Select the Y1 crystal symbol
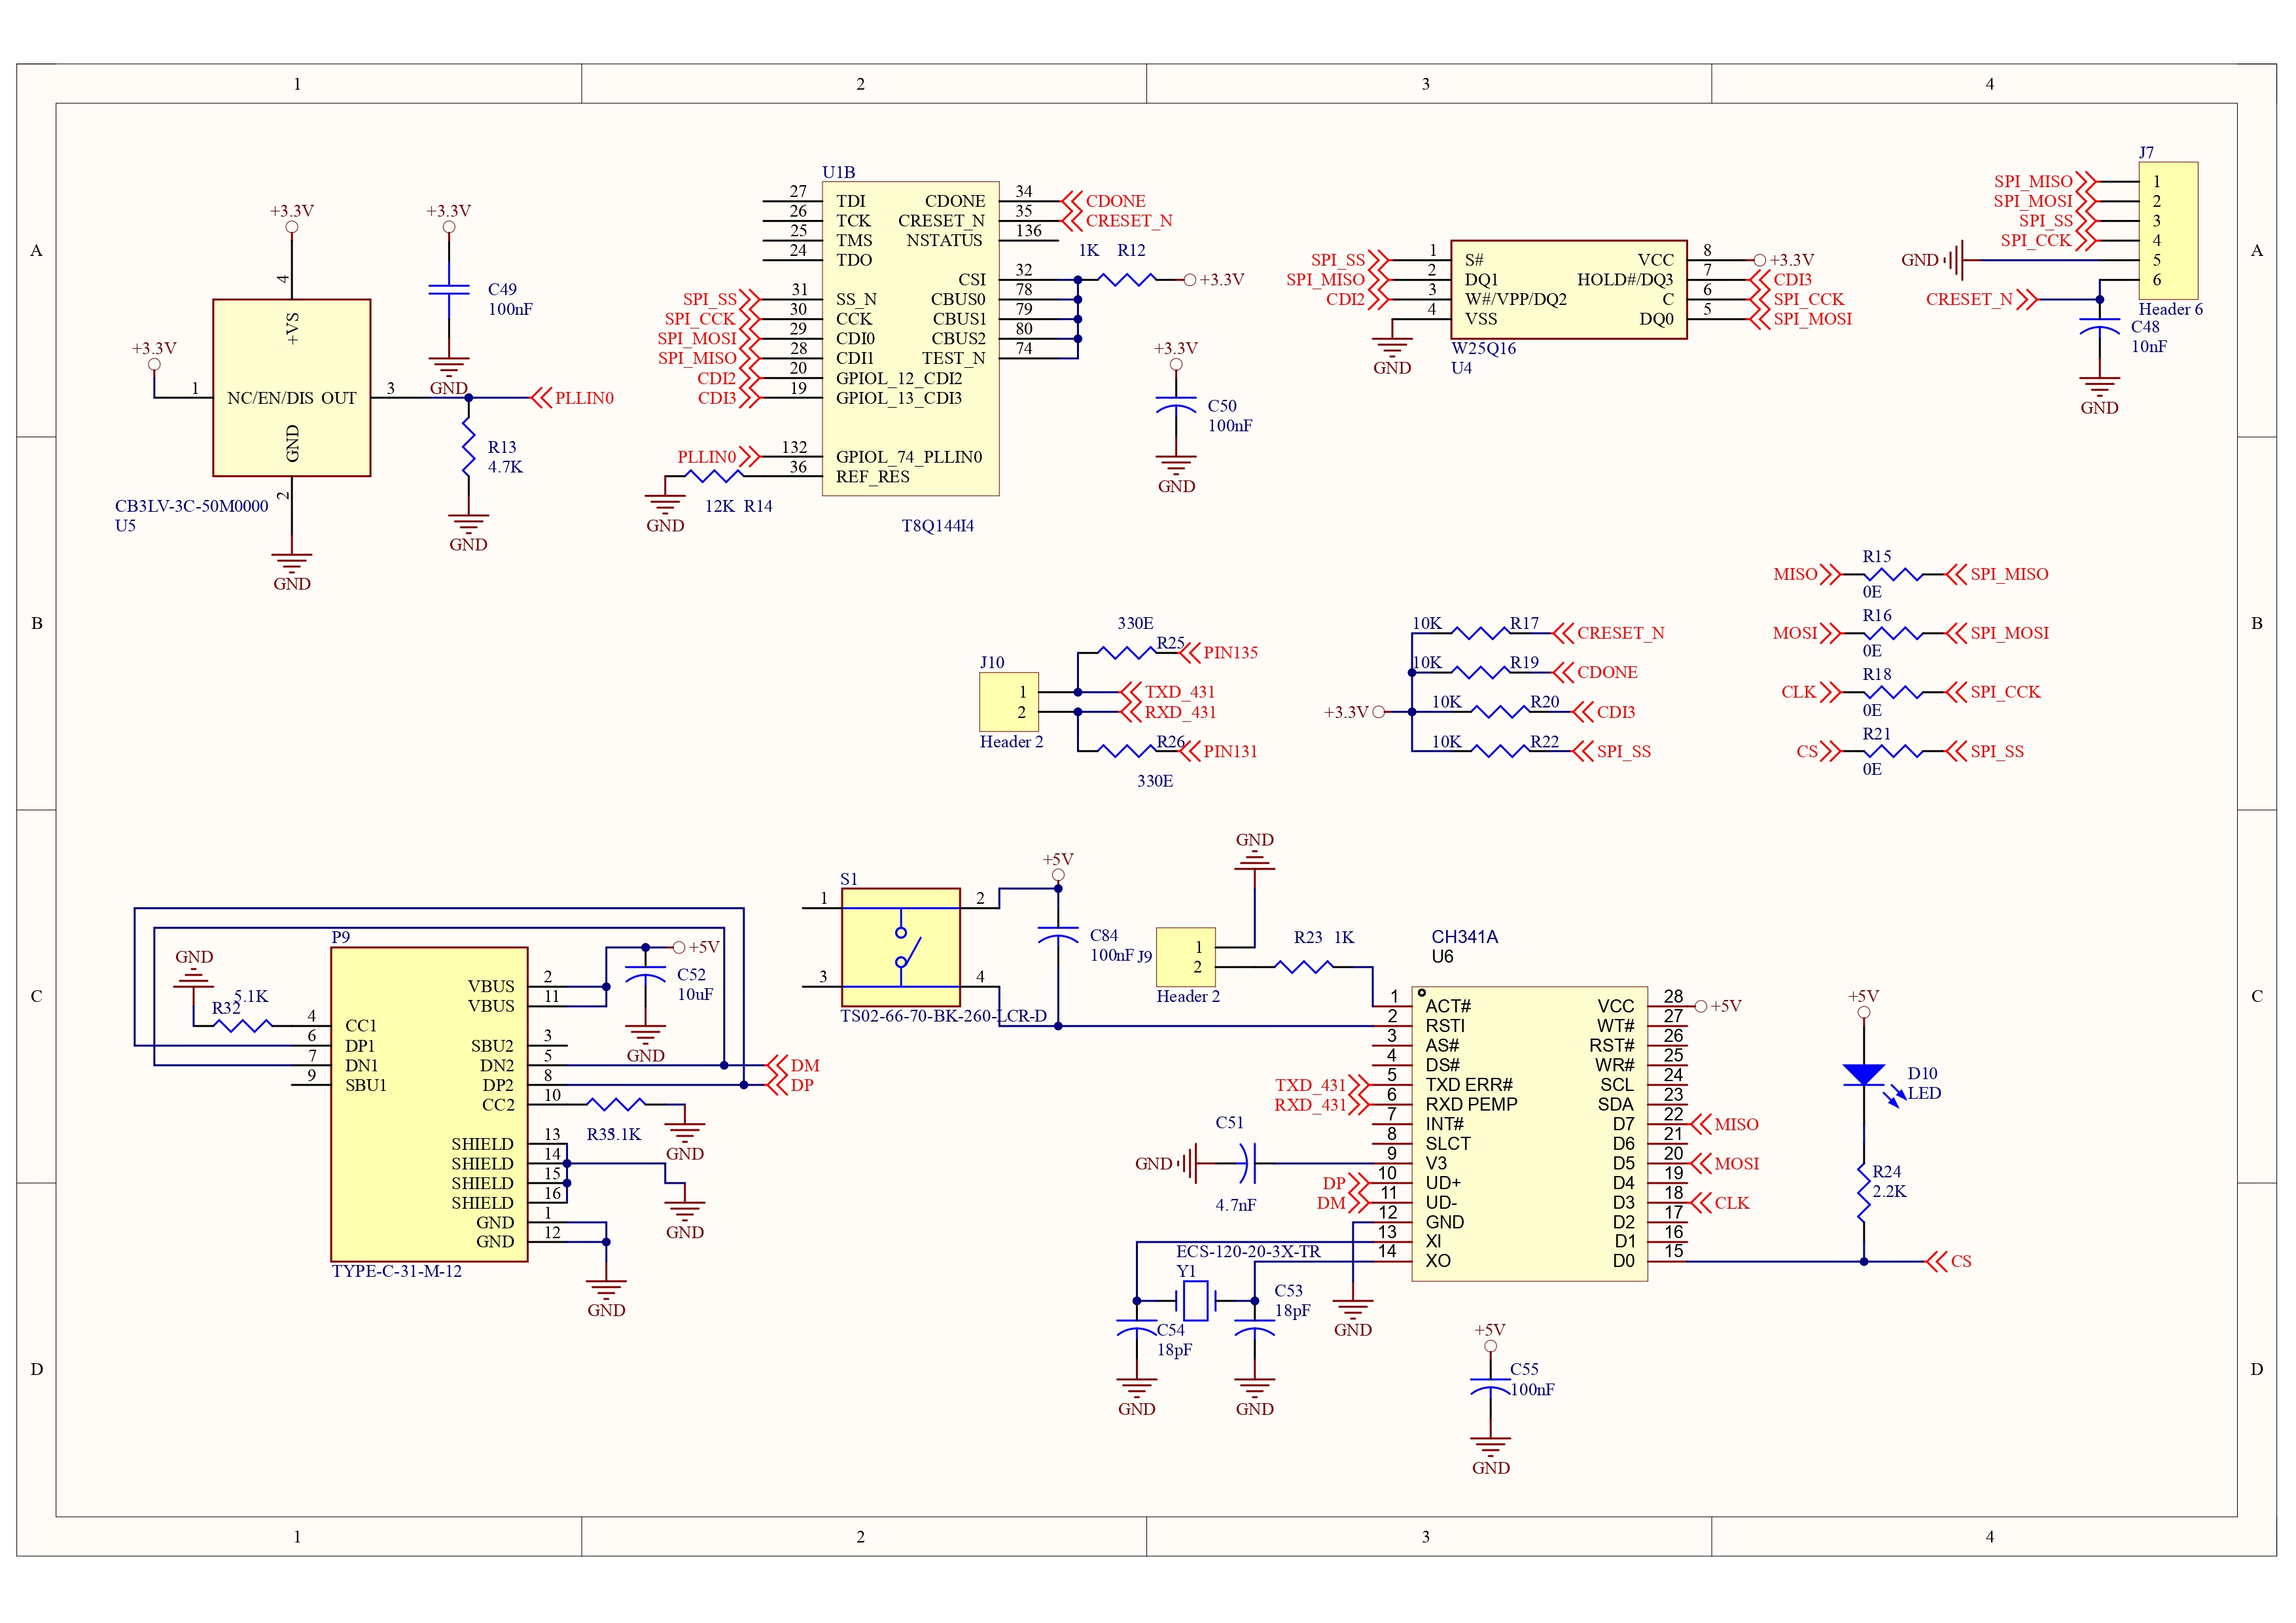 [x=1195, y=1301]
